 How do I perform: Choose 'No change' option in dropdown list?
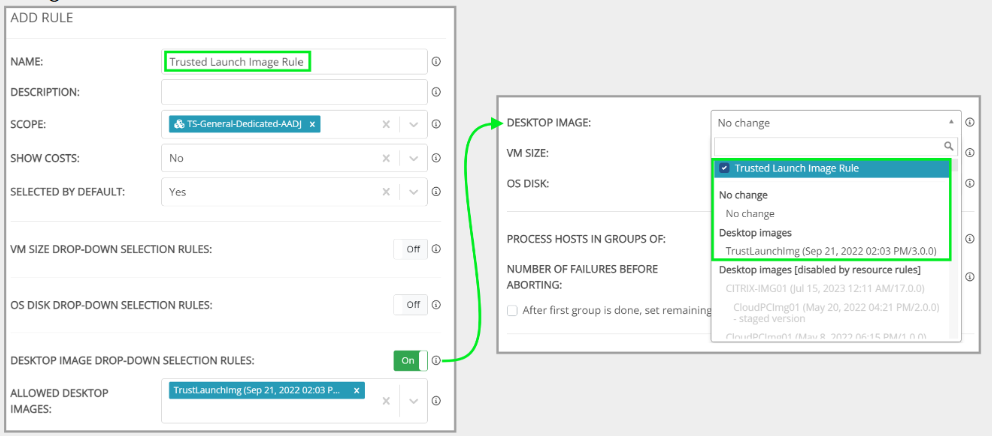[750, 214]
